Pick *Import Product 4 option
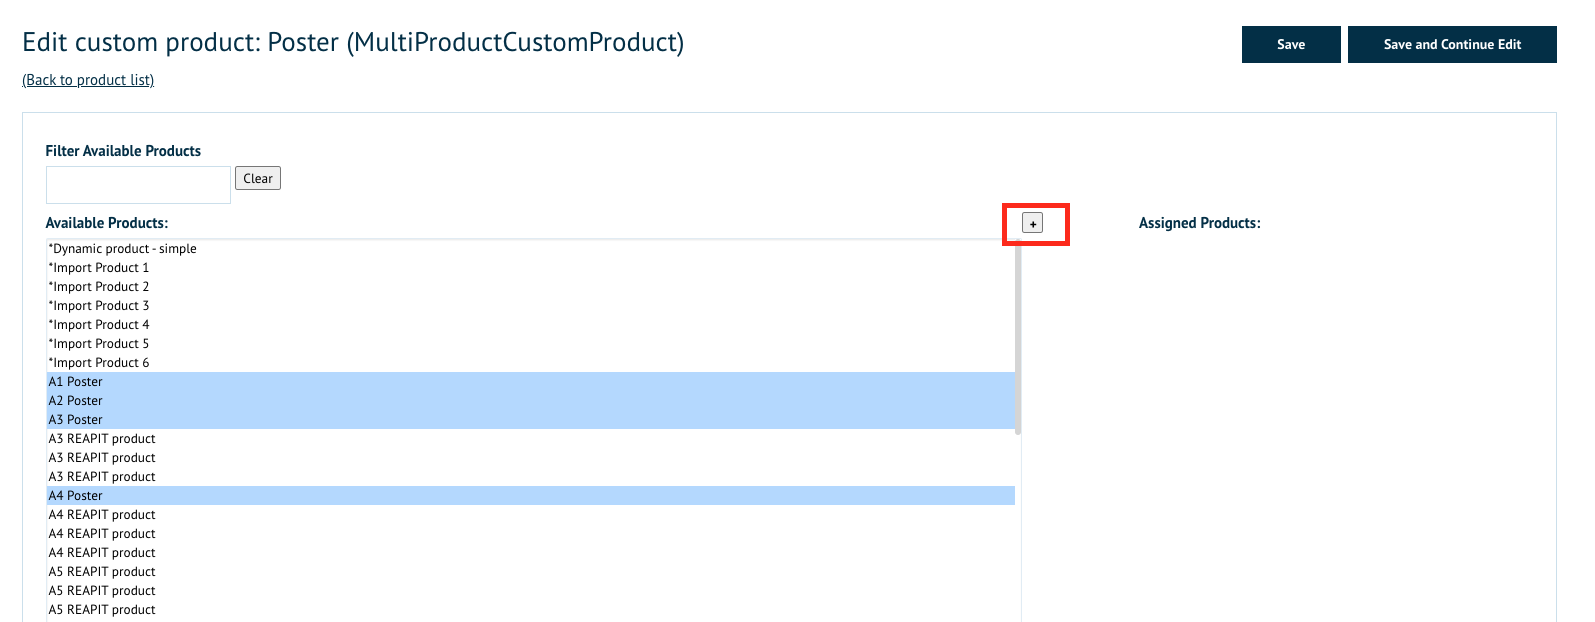The width and height of the screenshot is (1595, 622). pyautogui.click(x=99, y=325)
